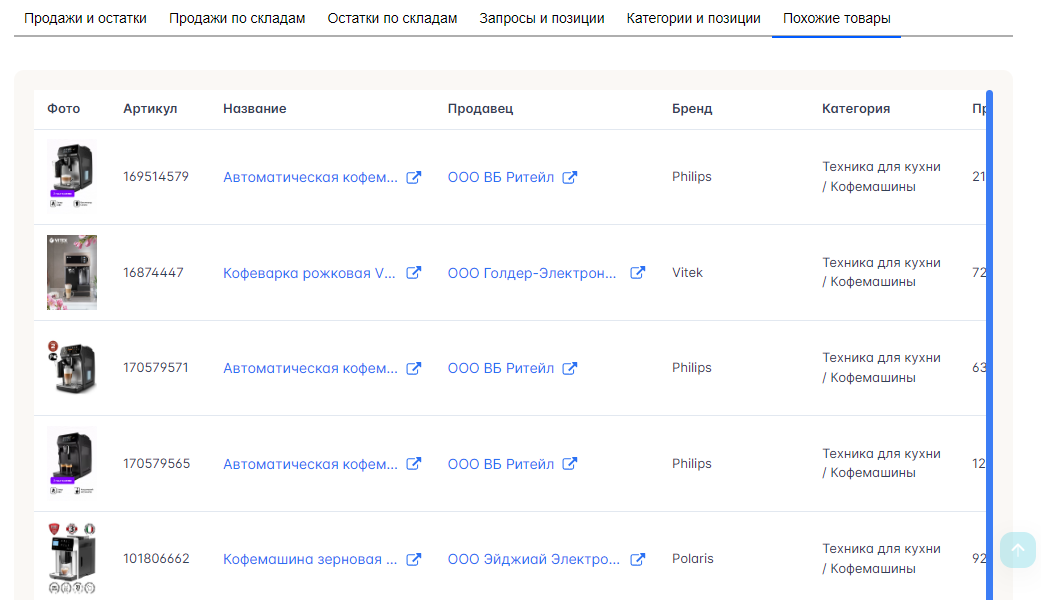
Task: Click external link icon next to Кофемашина зерновая
Action: (x=414, y=560)
